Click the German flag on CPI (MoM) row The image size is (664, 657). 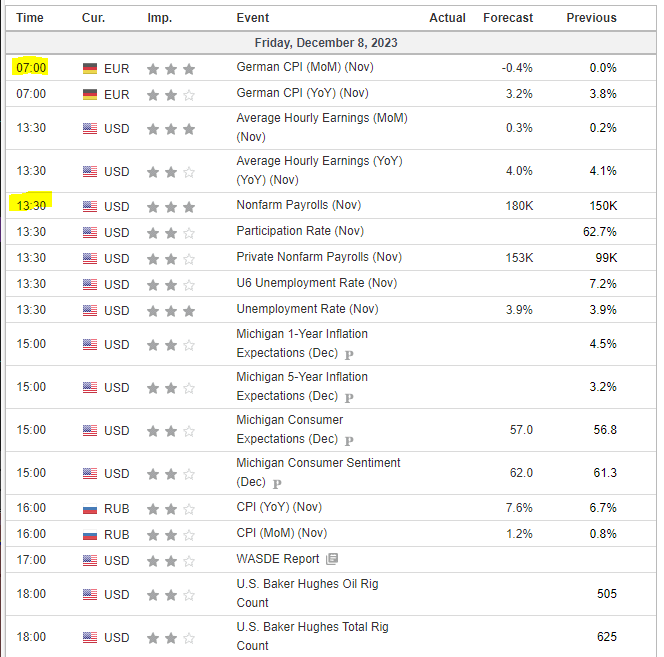click(91, 69)
